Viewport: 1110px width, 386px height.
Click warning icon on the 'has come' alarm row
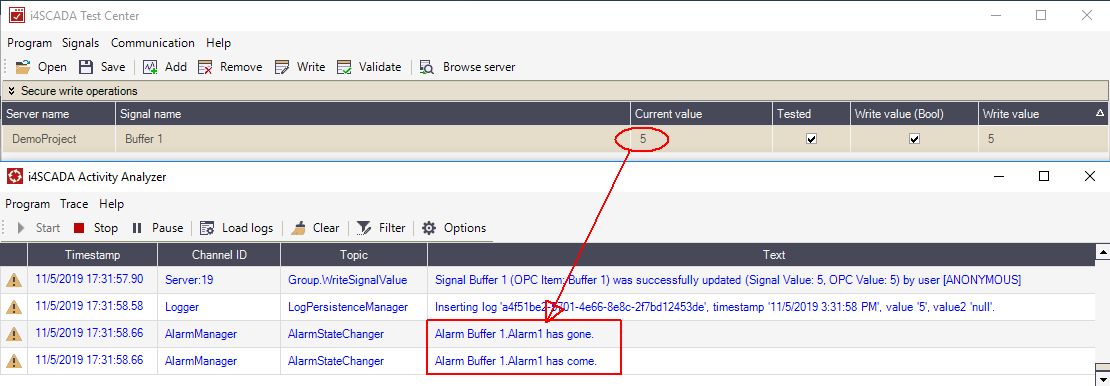pos(13,361)
